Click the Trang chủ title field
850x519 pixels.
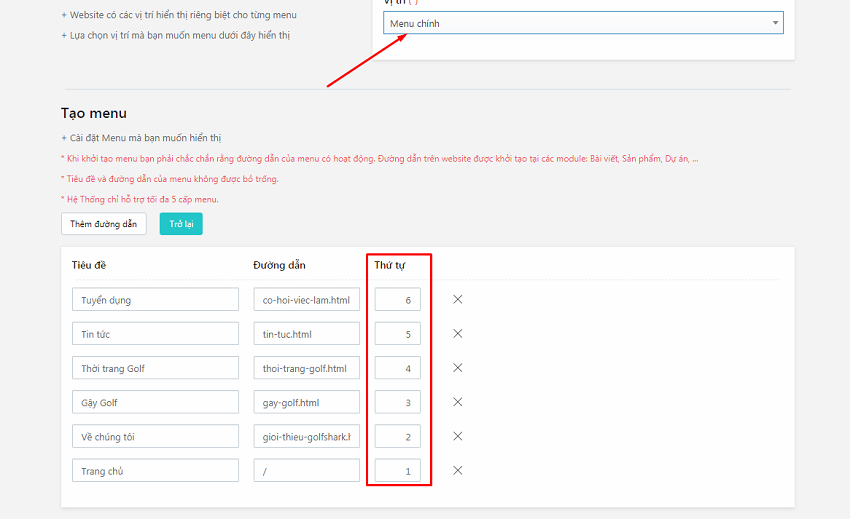coord(155,471)
